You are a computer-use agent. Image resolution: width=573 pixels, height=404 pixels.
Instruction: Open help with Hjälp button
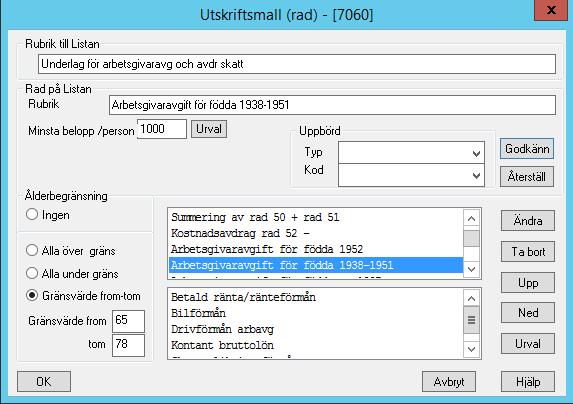(x=528, y=382)
